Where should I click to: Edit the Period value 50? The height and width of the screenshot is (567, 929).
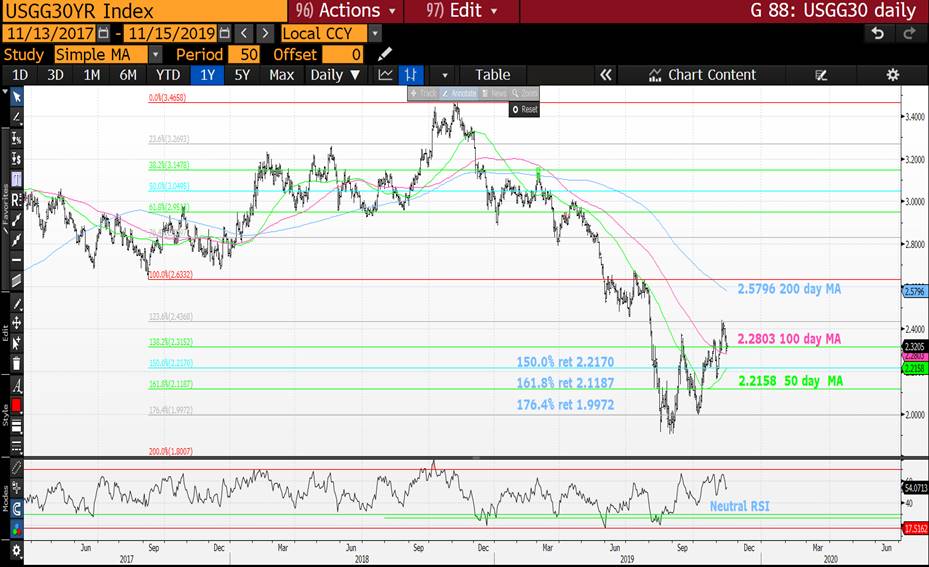244,55
